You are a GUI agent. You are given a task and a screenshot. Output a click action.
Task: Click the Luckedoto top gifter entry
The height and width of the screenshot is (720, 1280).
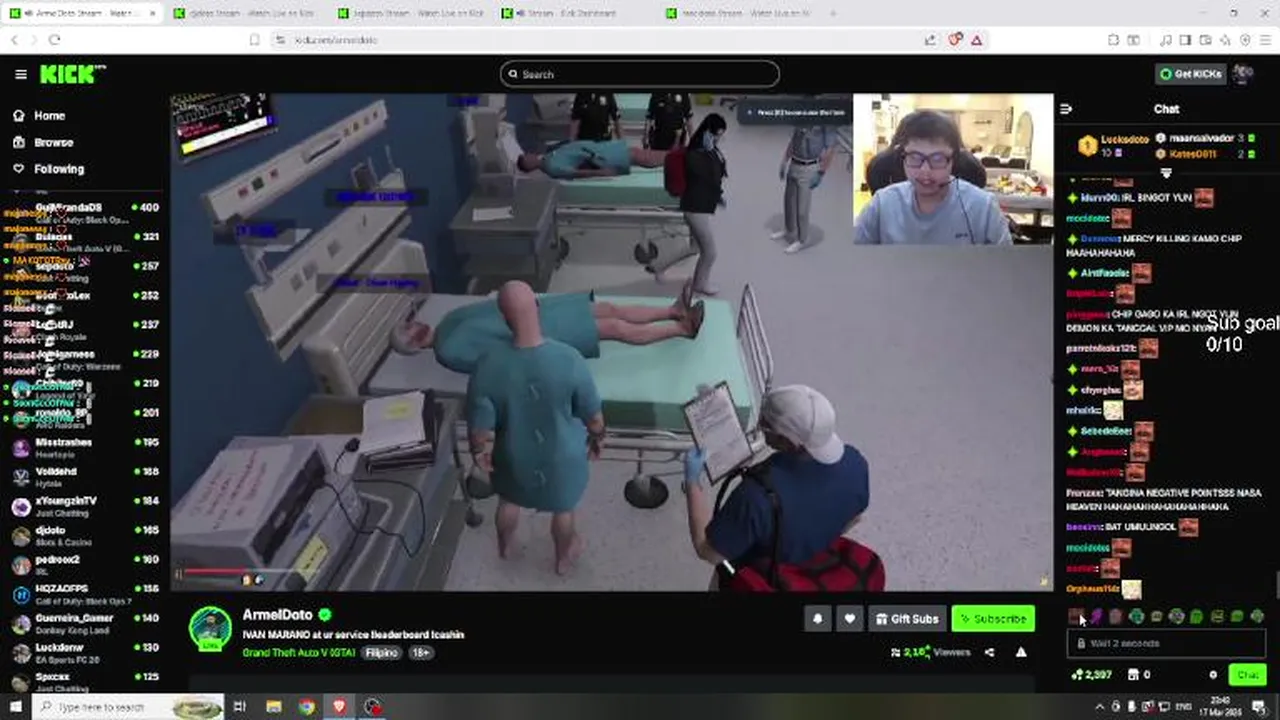click(x=1114, y=146)
